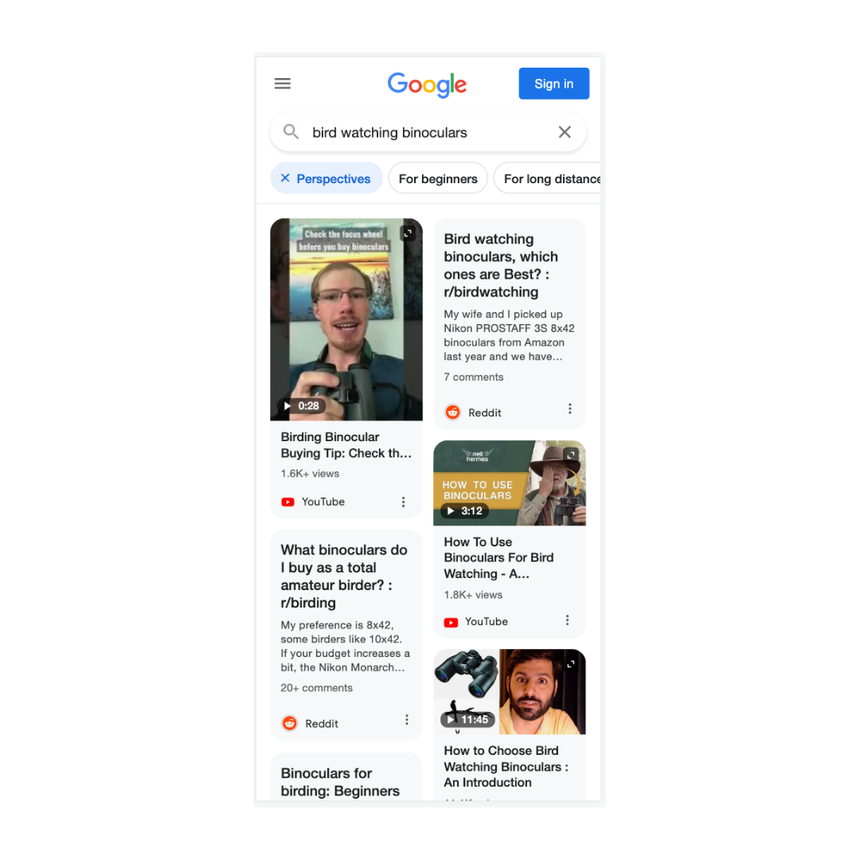The height and width of the screenshot is (860, 860).
Task: Open "What binoculars do I buy" Reddit post
Action: (344, 576)
